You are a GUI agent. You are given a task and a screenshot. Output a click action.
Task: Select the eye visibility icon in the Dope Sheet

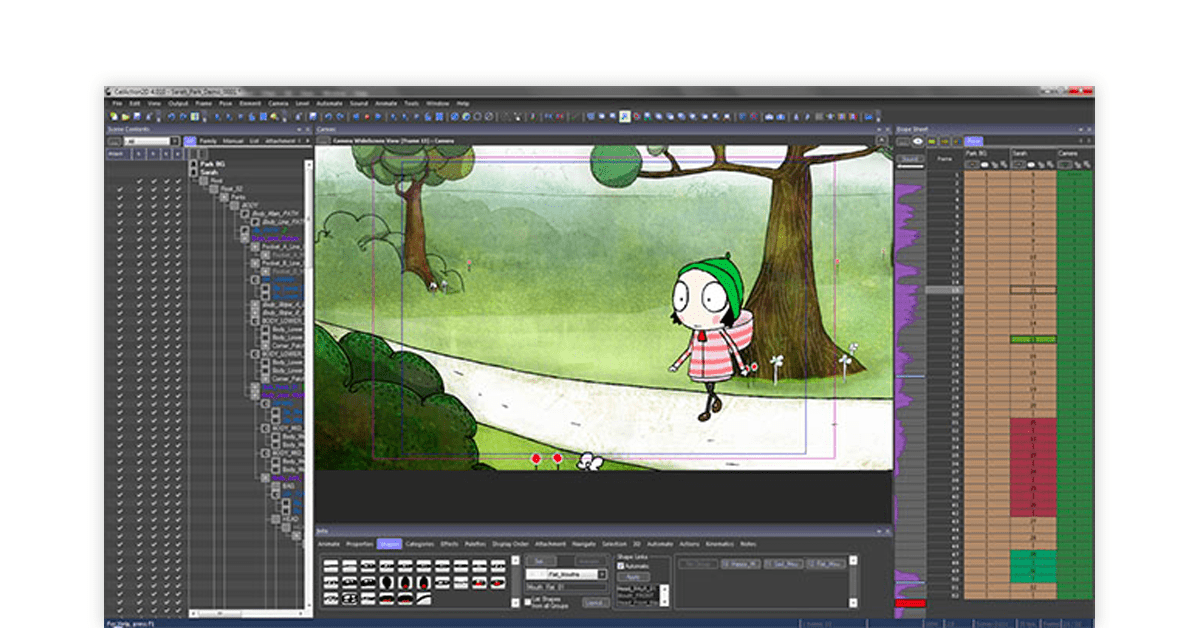click(918, 141)
